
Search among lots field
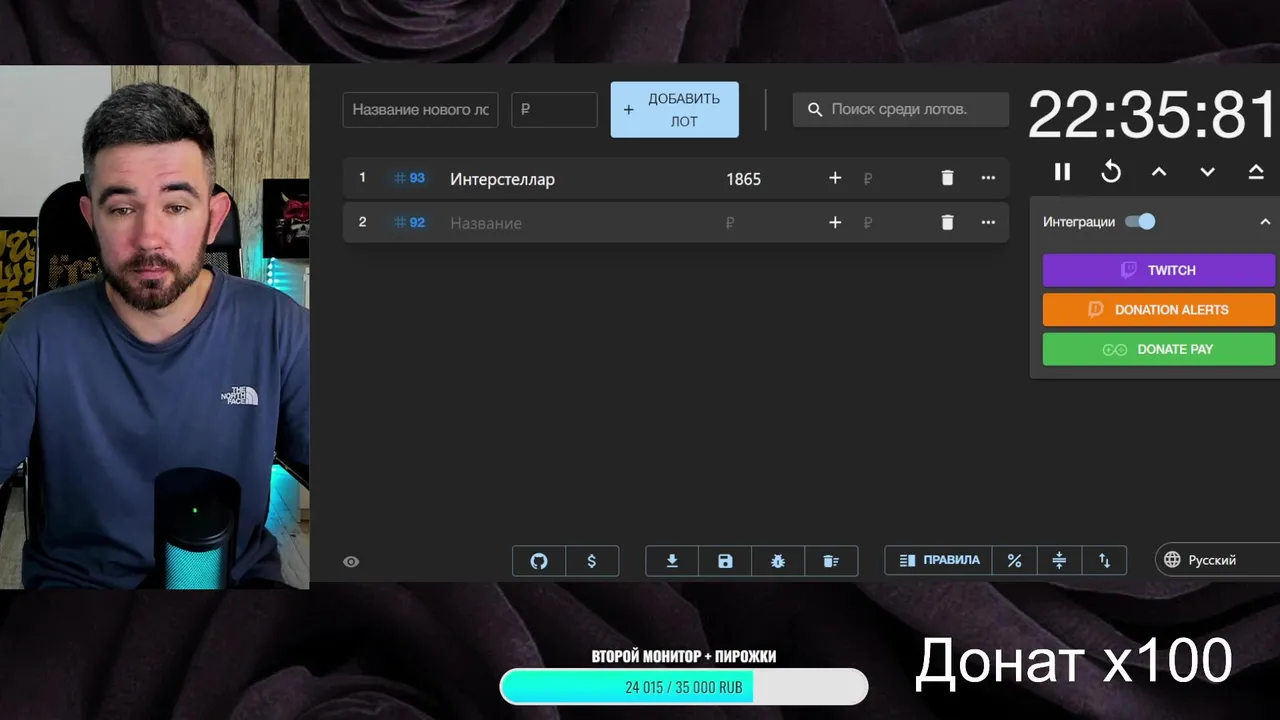pos(901,109)
